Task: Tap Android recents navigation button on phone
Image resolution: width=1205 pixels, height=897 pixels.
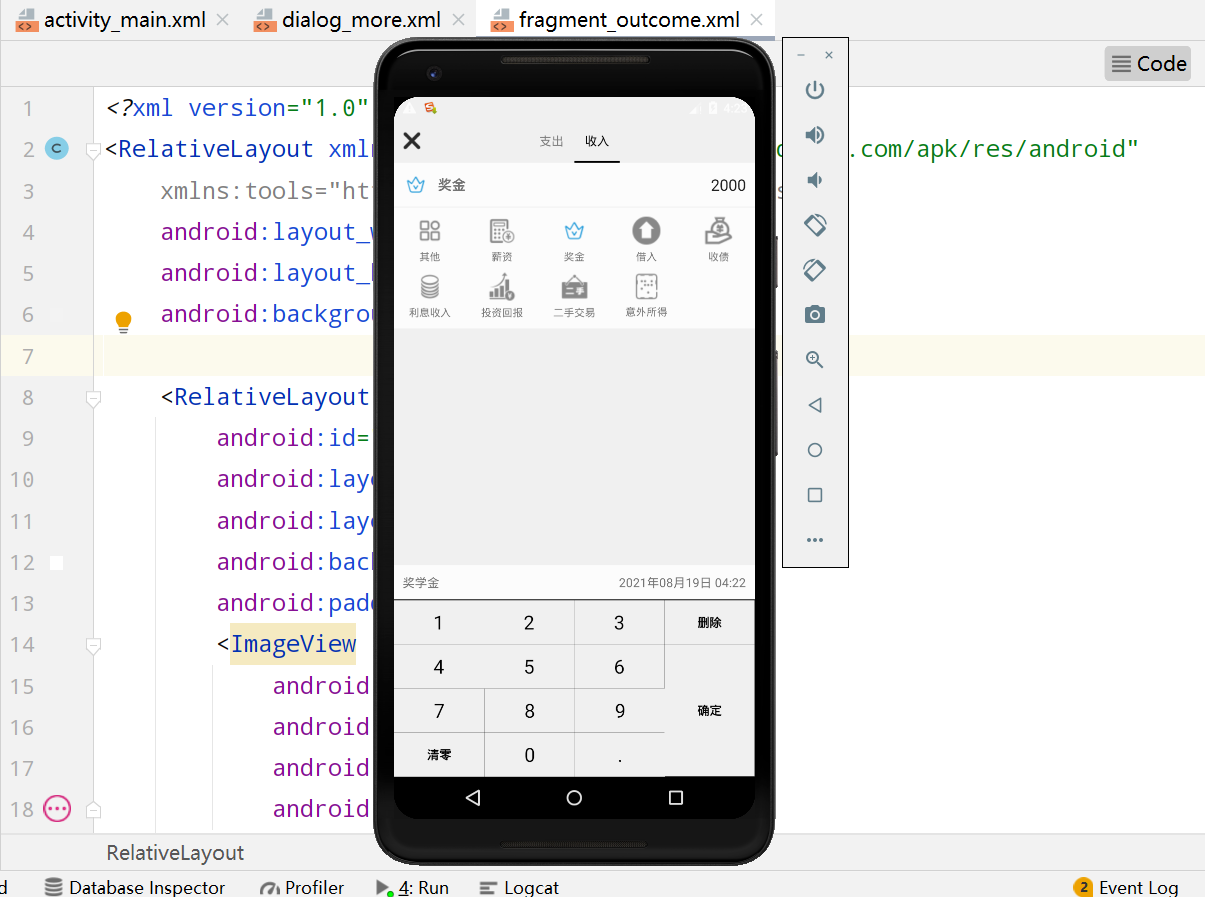Action: (x=676, y=798)
